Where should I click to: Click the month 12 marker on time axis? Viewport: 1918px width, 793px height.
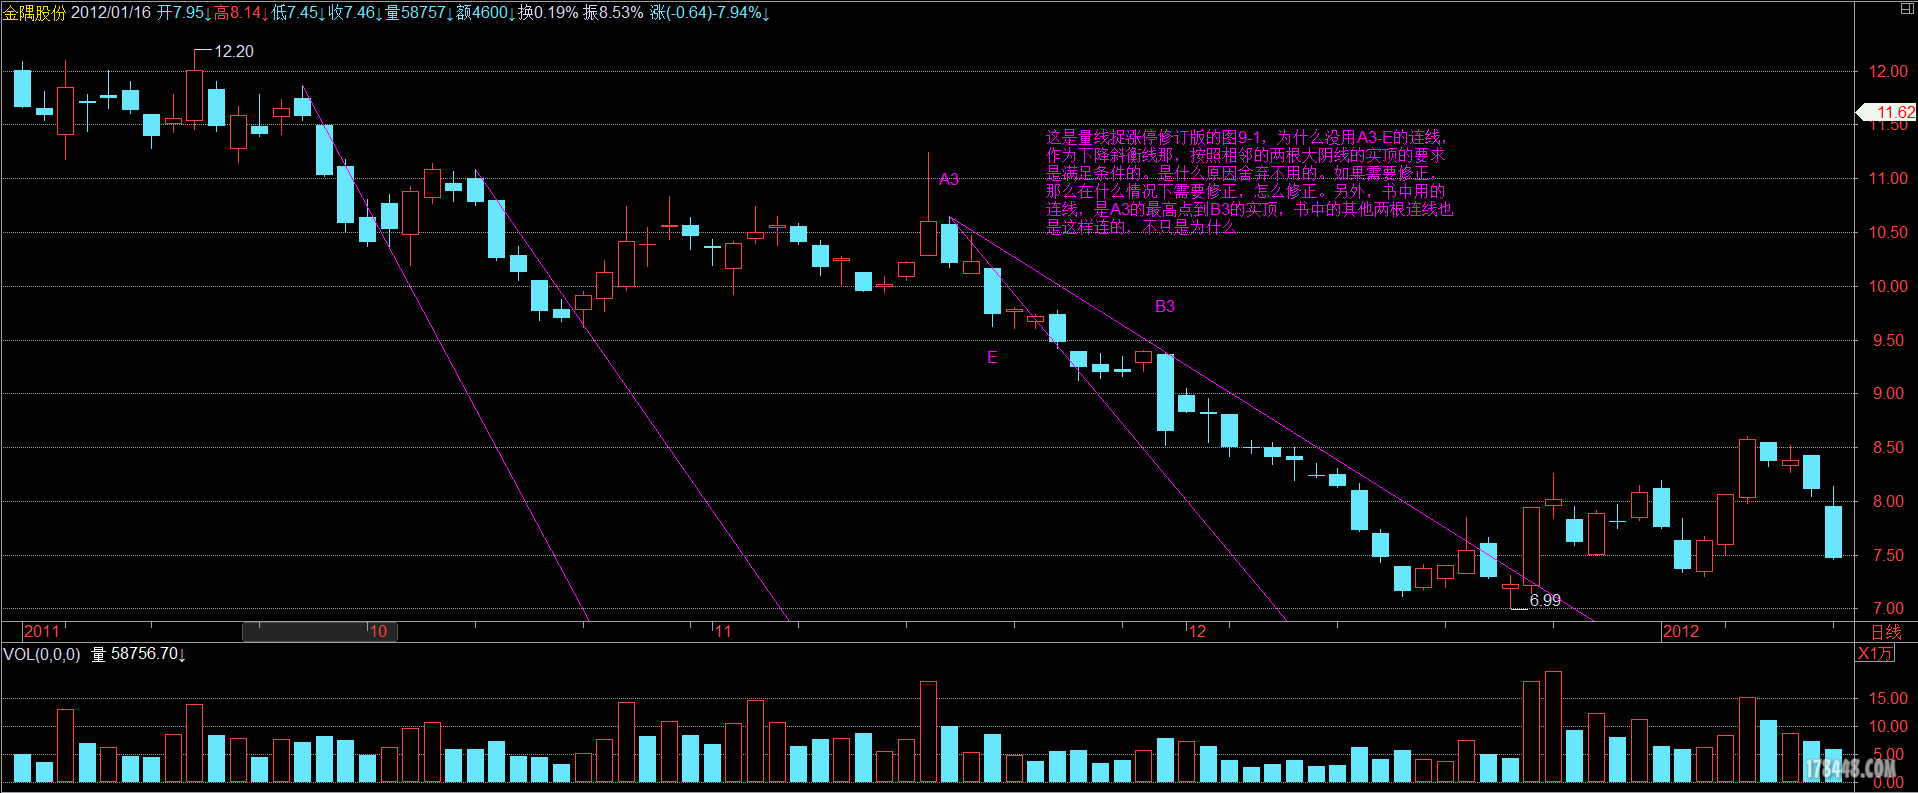(1197, 631)
